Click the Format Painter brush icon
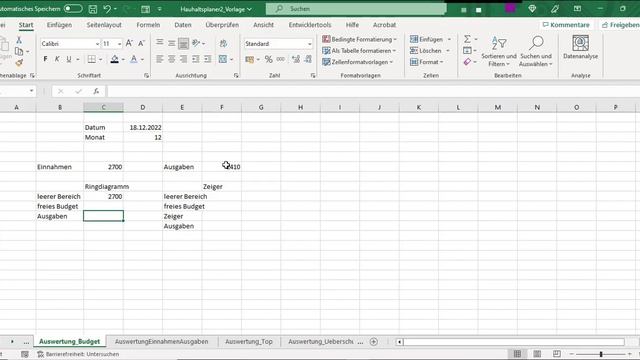The width and height of the screenshot is (640, 360). pos(19,63)
